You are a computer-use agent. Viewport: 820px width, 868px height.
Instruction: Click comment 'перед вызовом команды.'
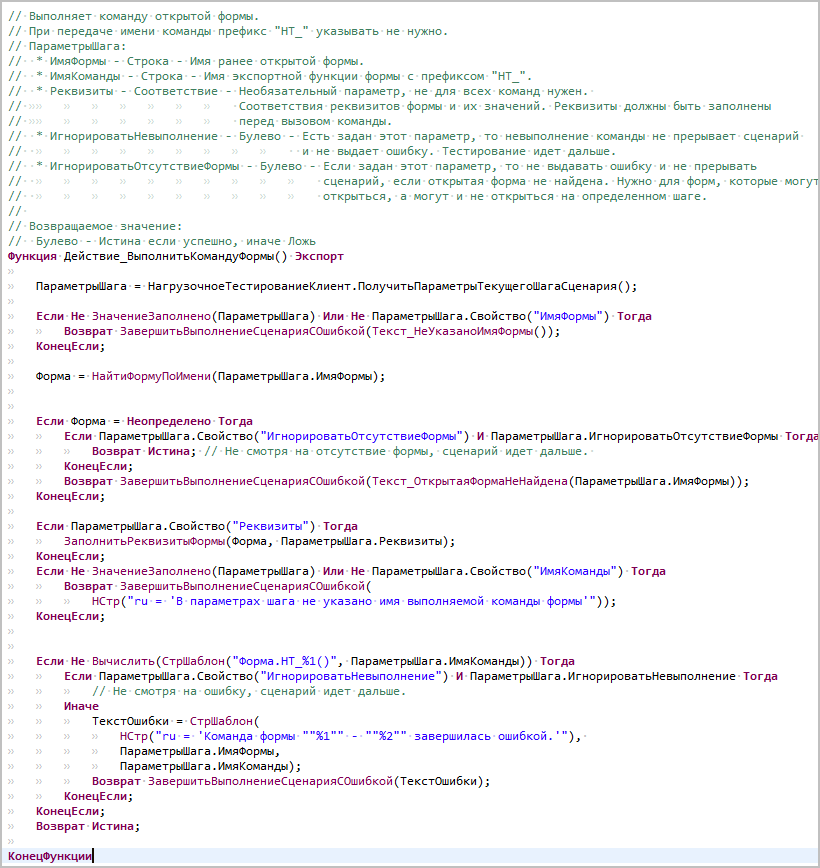pos(315,121)
